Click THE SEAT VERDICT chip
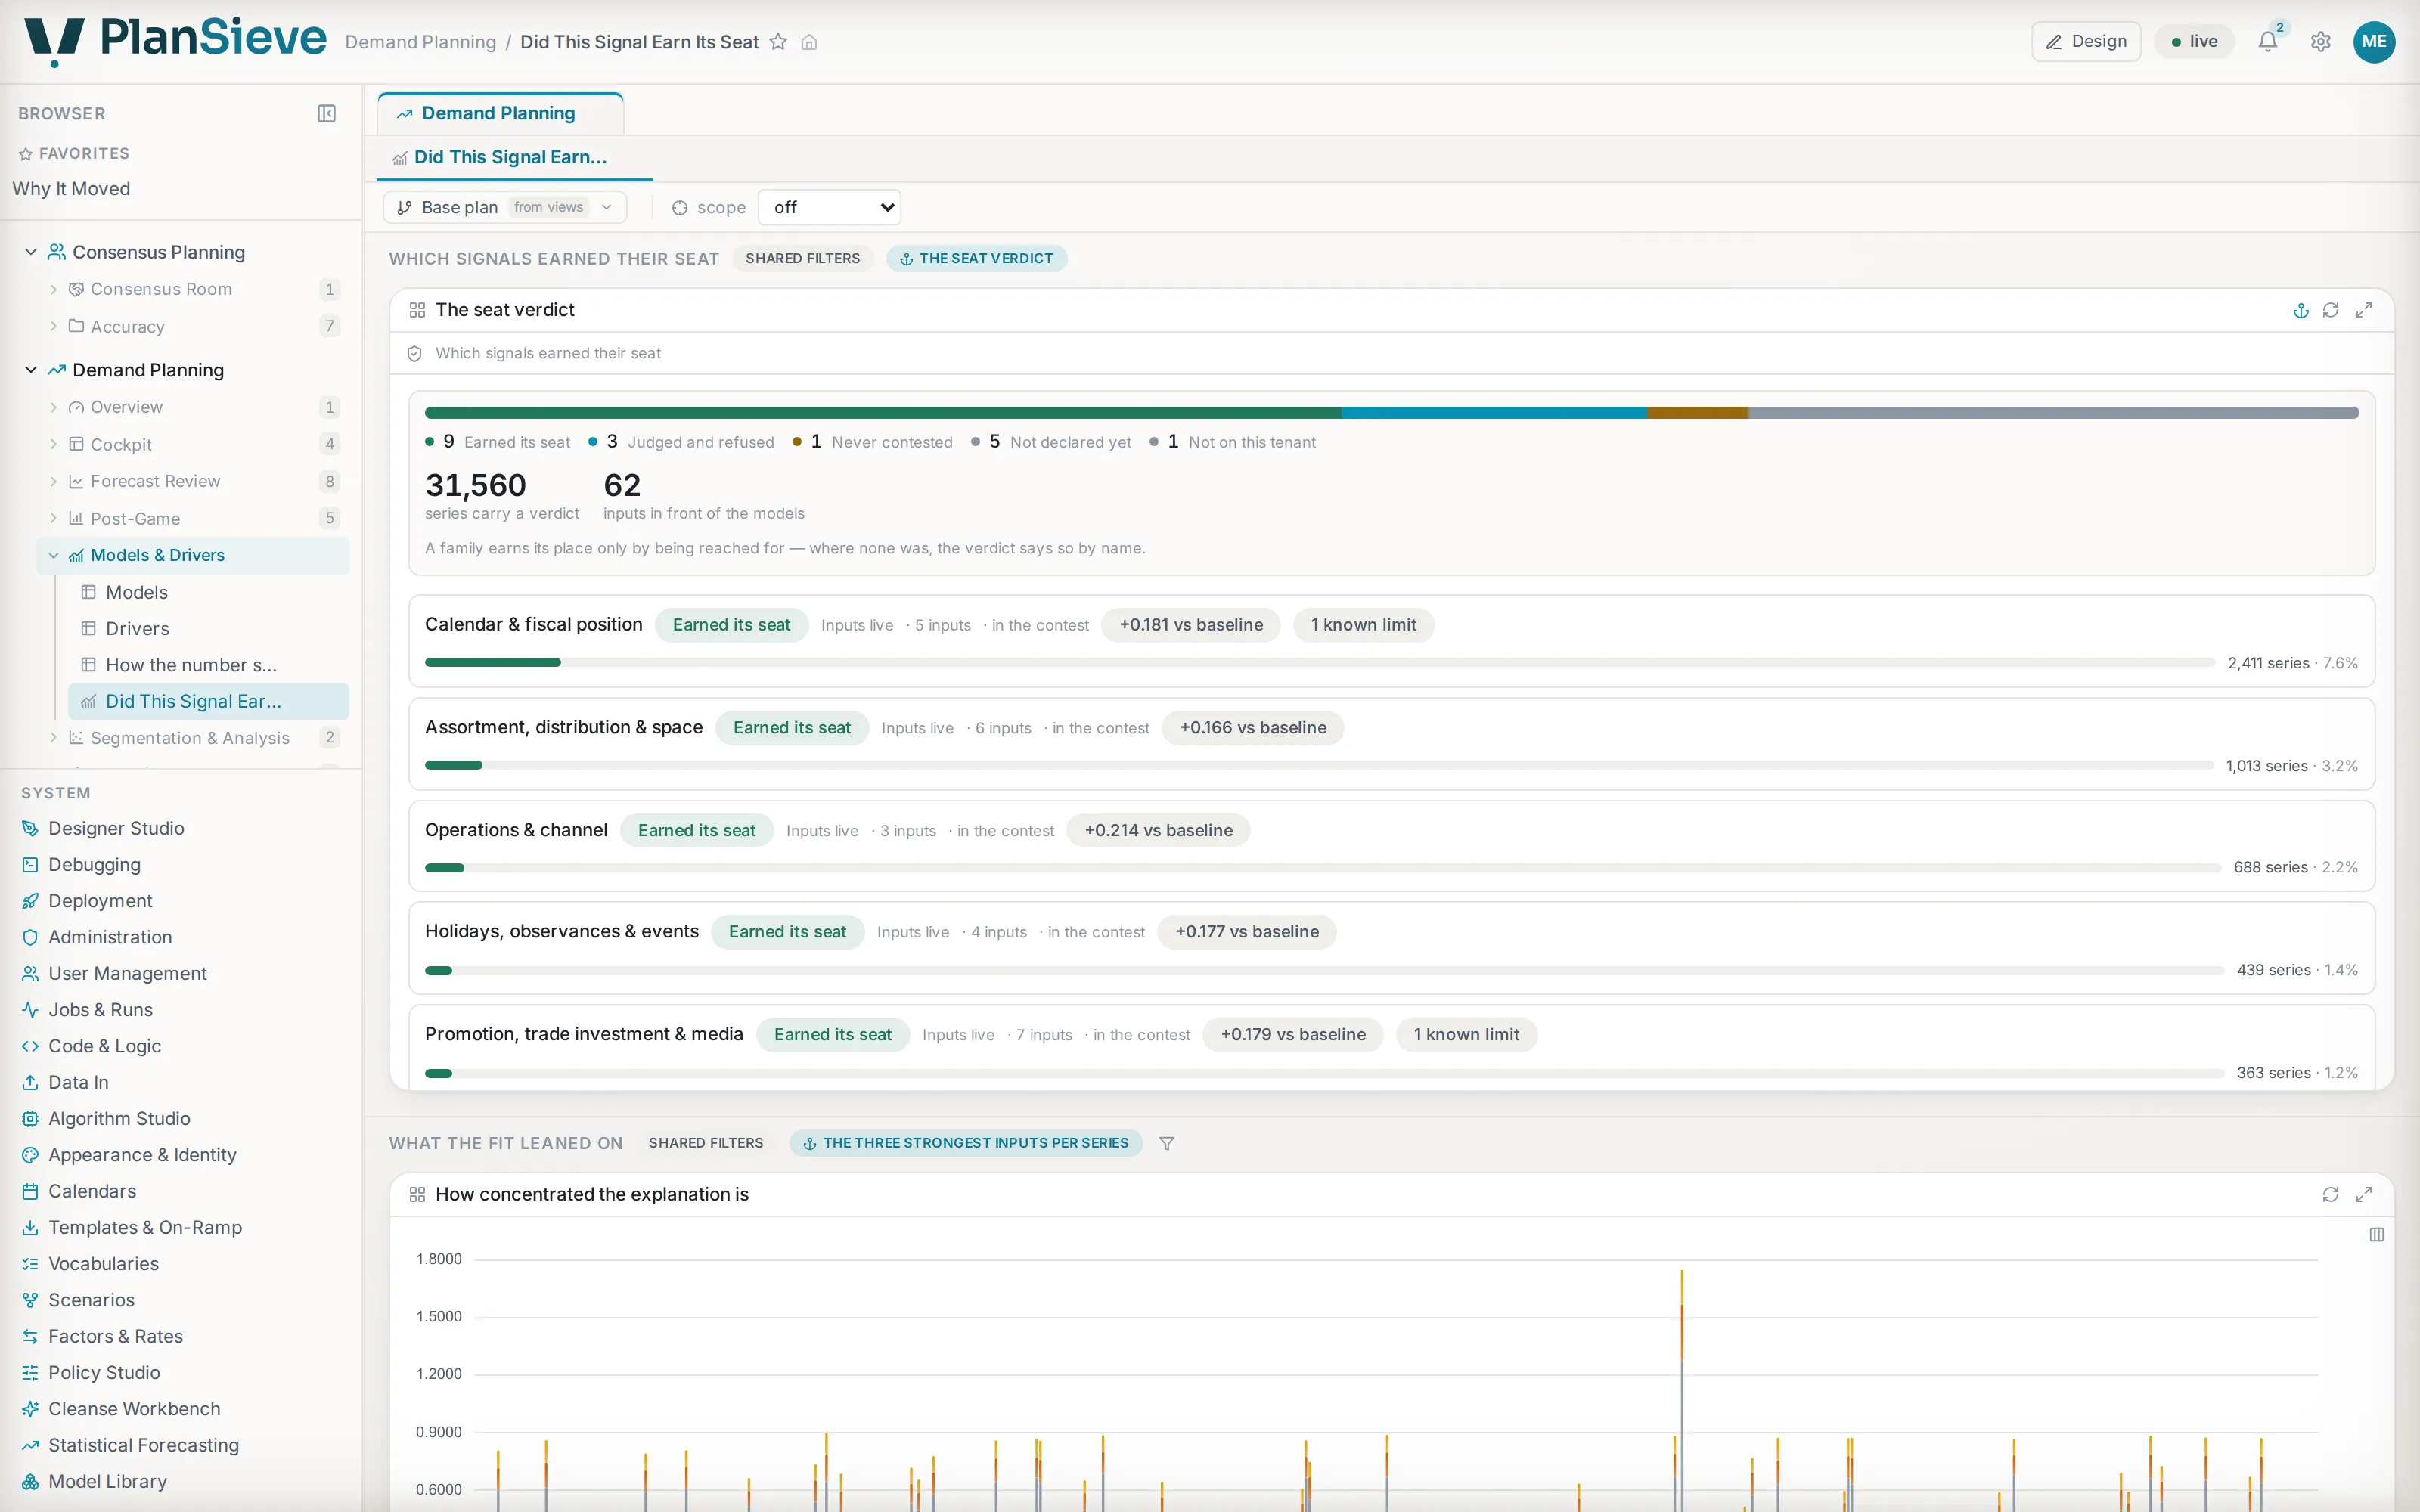 (976, 258)
